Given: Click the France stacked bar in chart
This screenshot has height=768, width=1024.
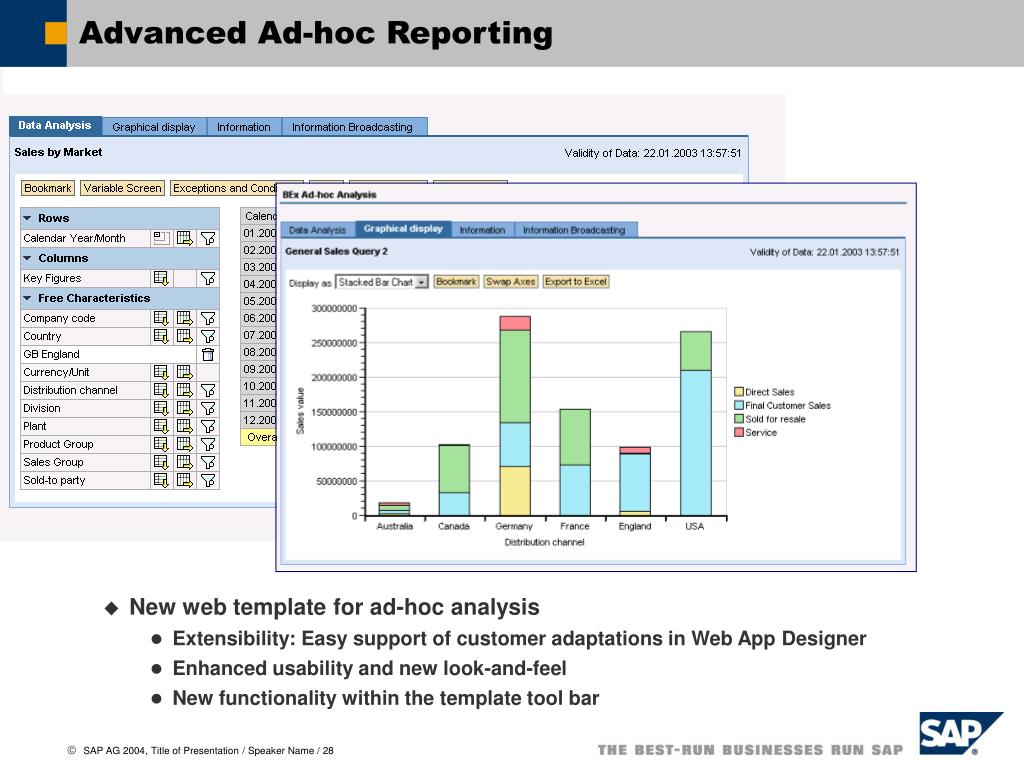Looking at the screenshot, I should (575, 462).
